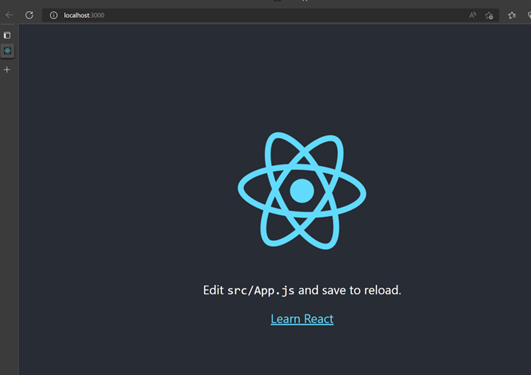Click the spinning React logo
531x375 pixels.
[302, 191]
